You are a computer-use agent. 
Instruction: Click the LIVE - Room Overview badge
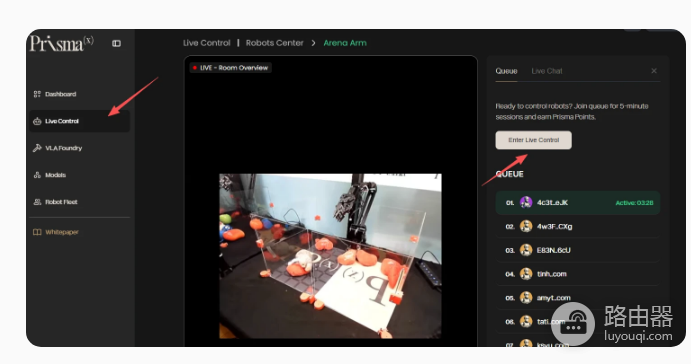point(230,68)
